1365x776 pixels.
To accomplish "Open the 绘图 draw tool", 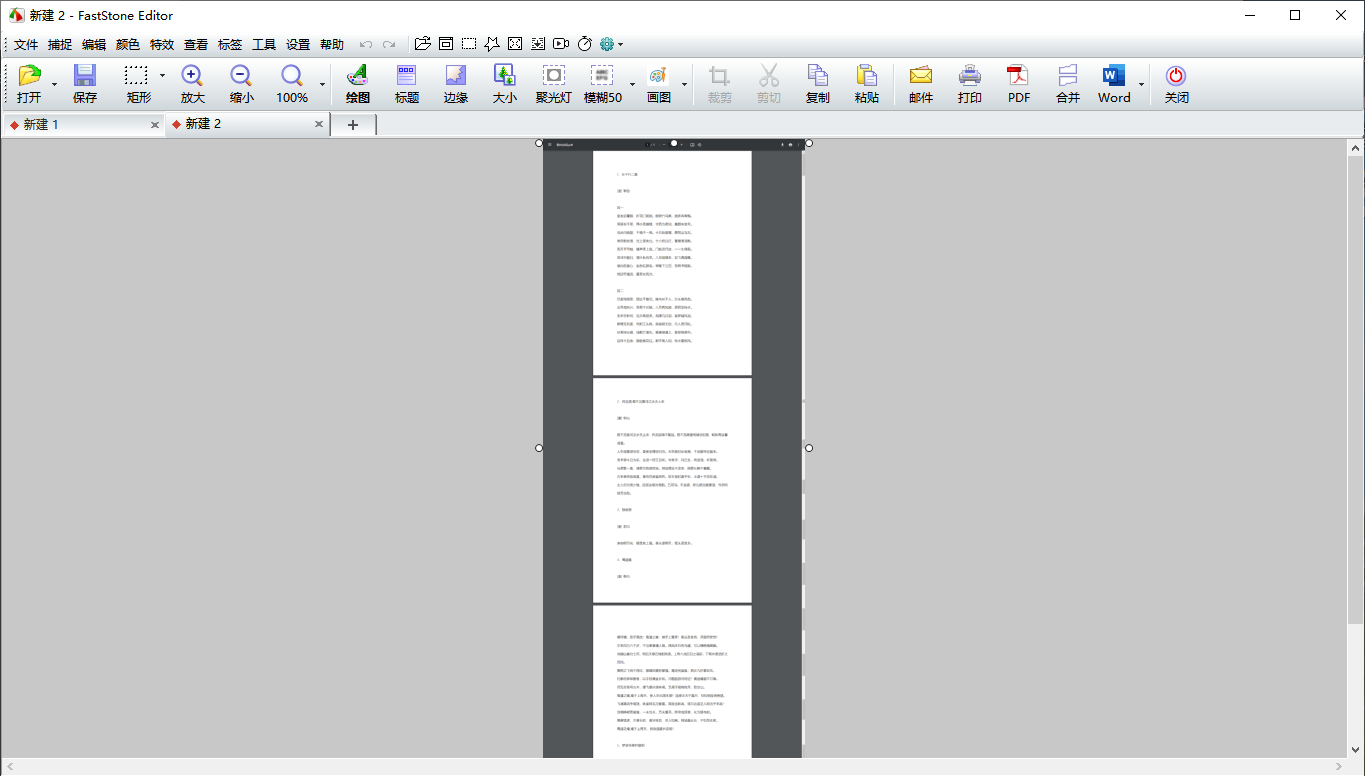I will coord(357,85).
